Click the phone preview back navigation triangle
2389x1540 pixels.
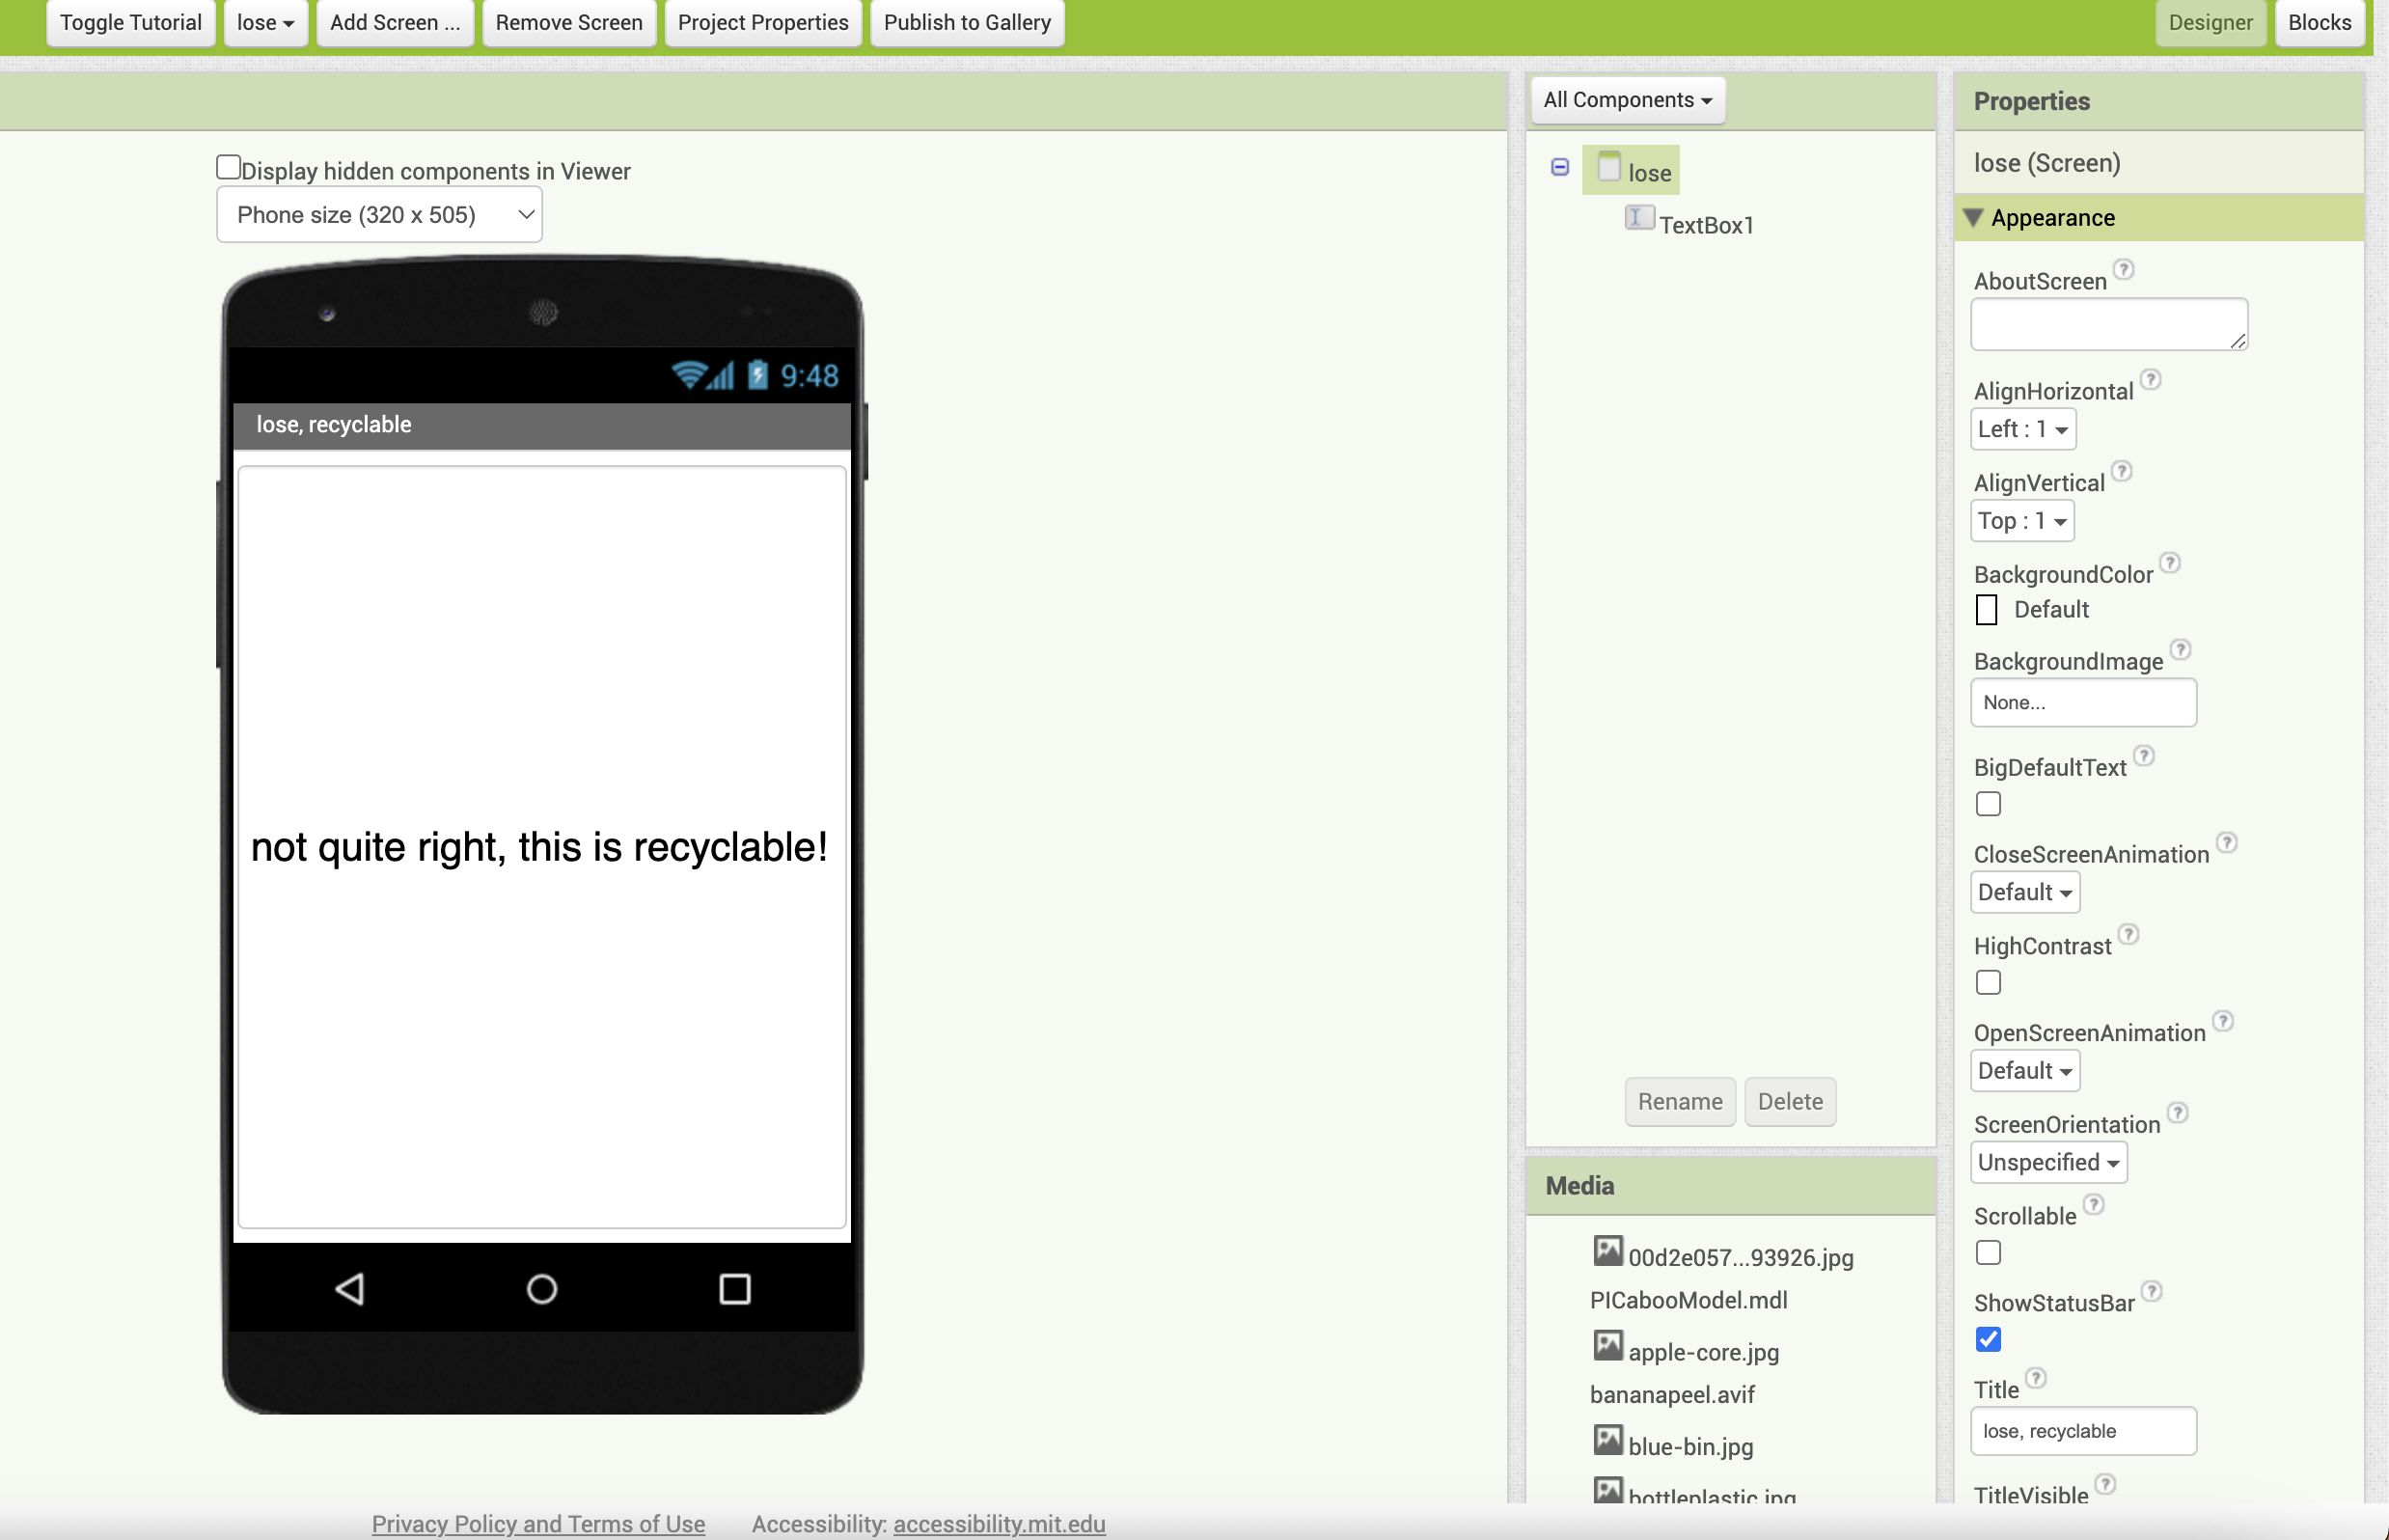349,1289
